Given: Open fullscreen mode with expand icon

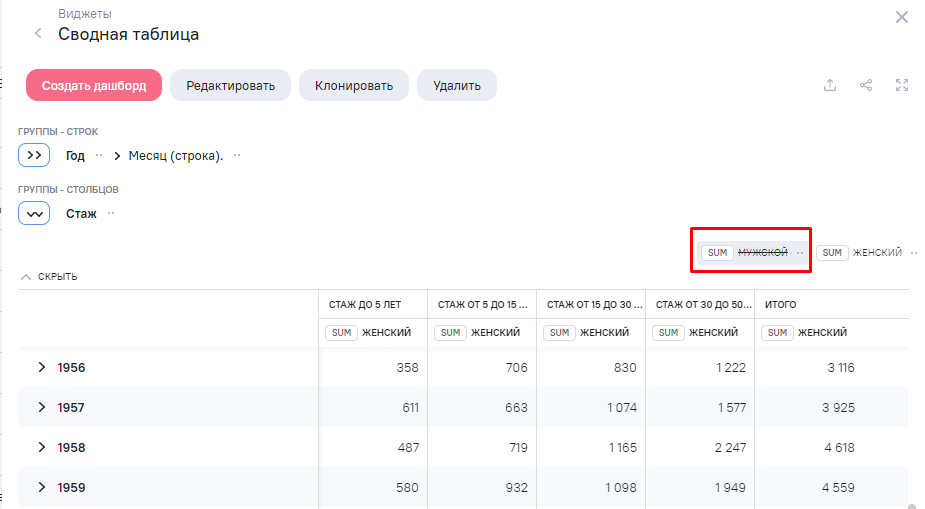Looking at the screenshot, I should point(902,85).
